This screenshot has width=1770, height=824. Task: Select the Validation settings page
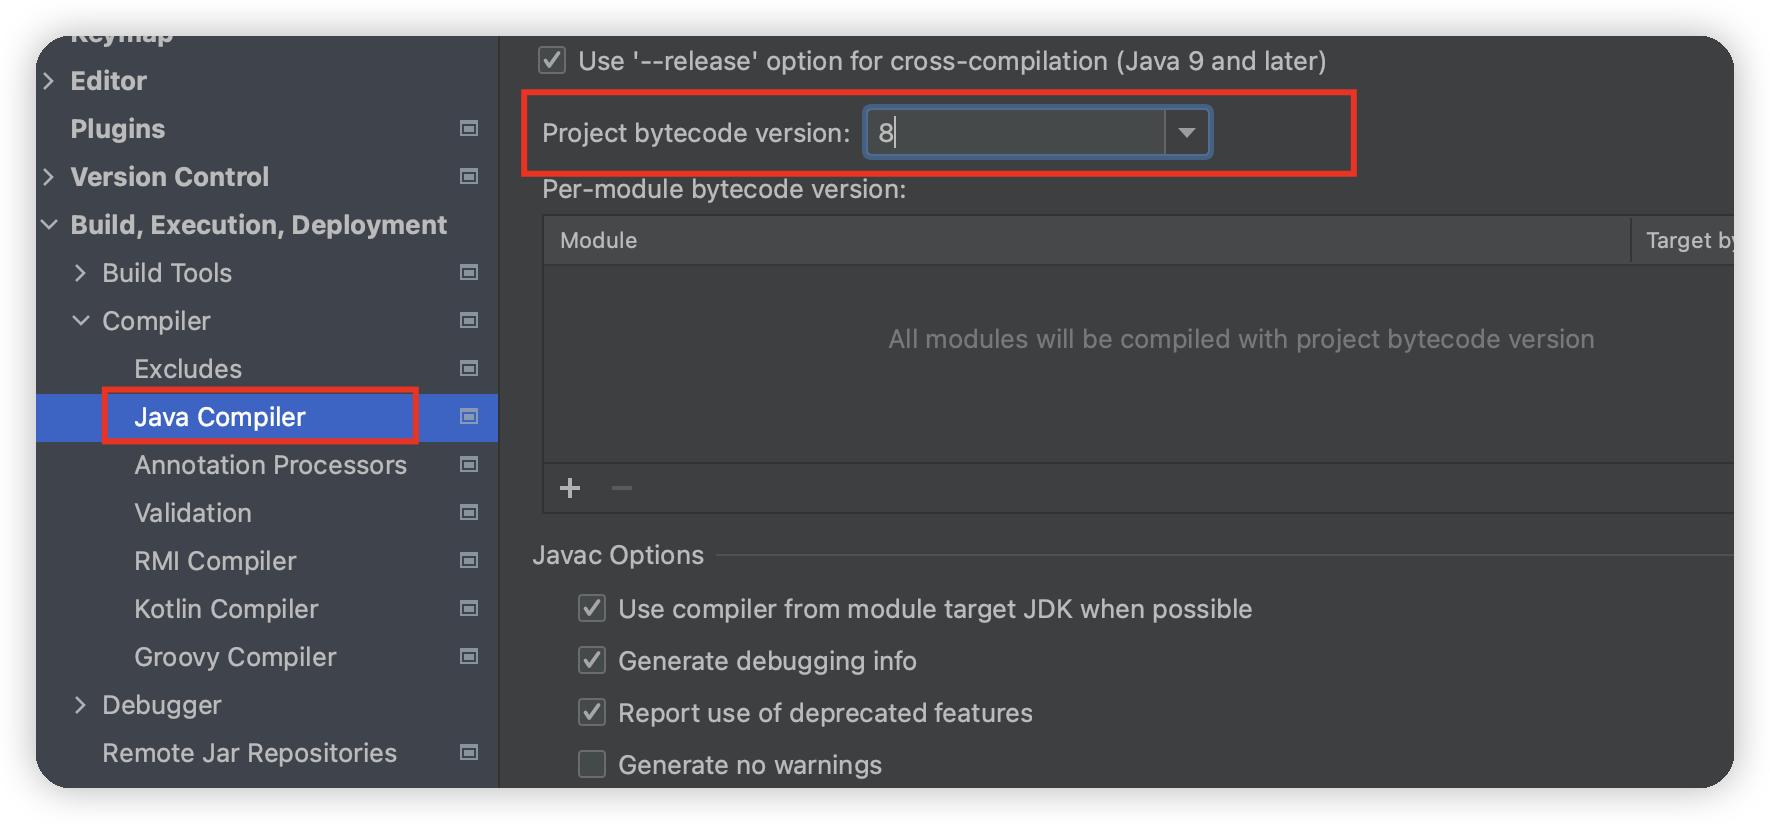tap(193, 513)
